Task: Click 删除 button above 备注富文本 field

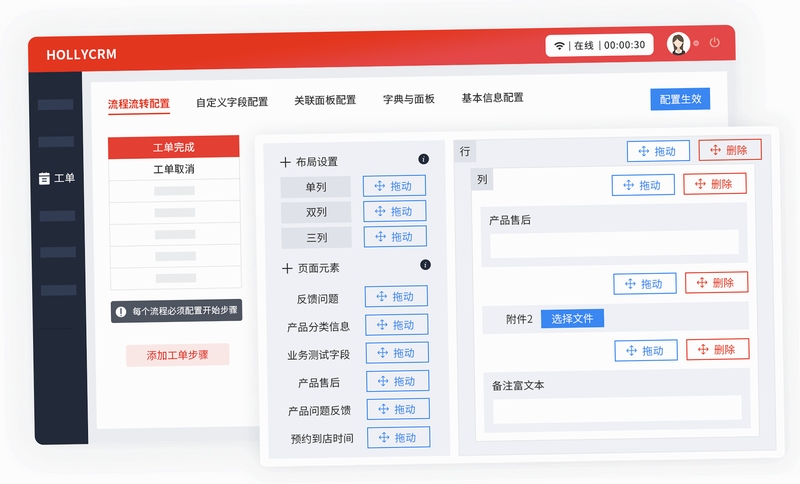Action: point(718,349)
